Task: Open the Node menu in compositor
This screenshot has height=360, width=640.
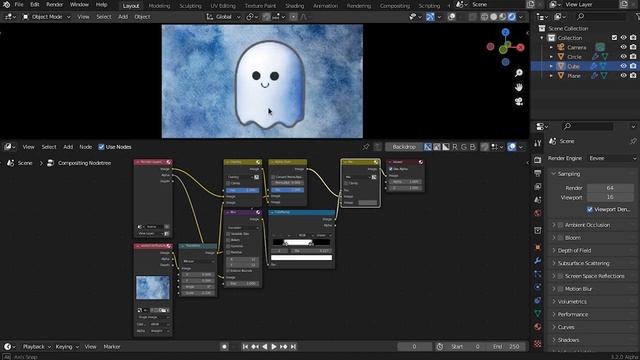Action: pyautogui.click(x=85, y=147)
